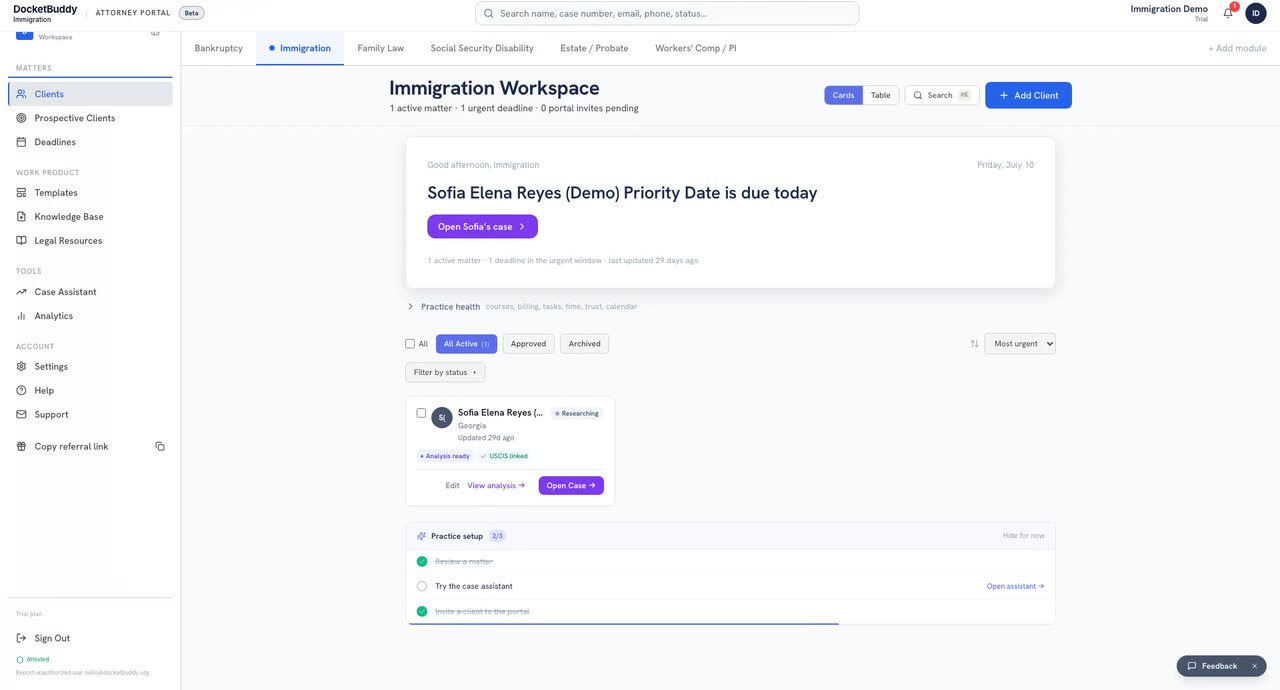This screenshot has width=1280, height=690.
Task: Click the sort direction arrows icon
Action: tap(974, 344)
